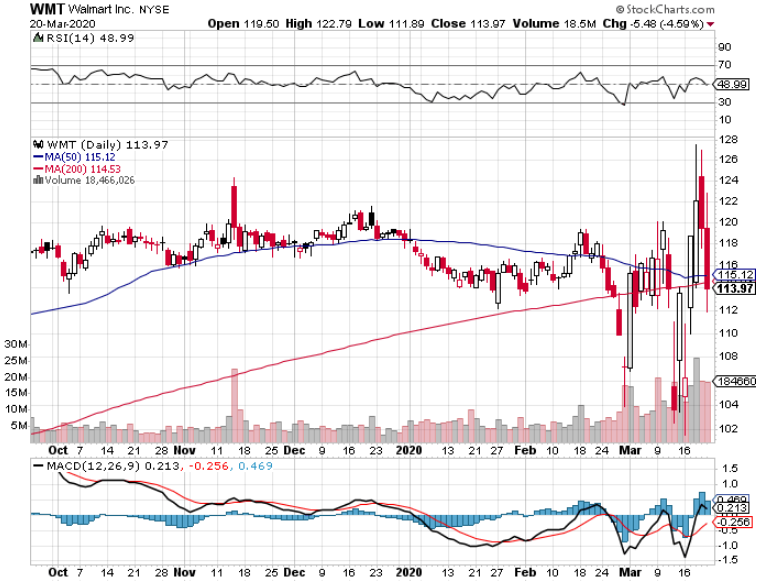768x581 pixels.
Task: Click the NYSE exchange label
Action: point(154,9)
